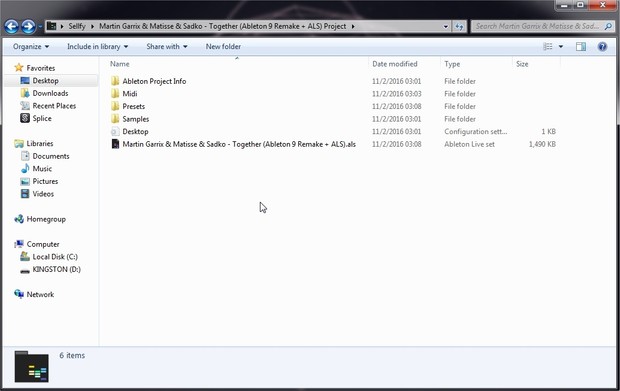Toggle the preview pane icon
The width and height of the screenshot is (620, 391).
point(580,47)
